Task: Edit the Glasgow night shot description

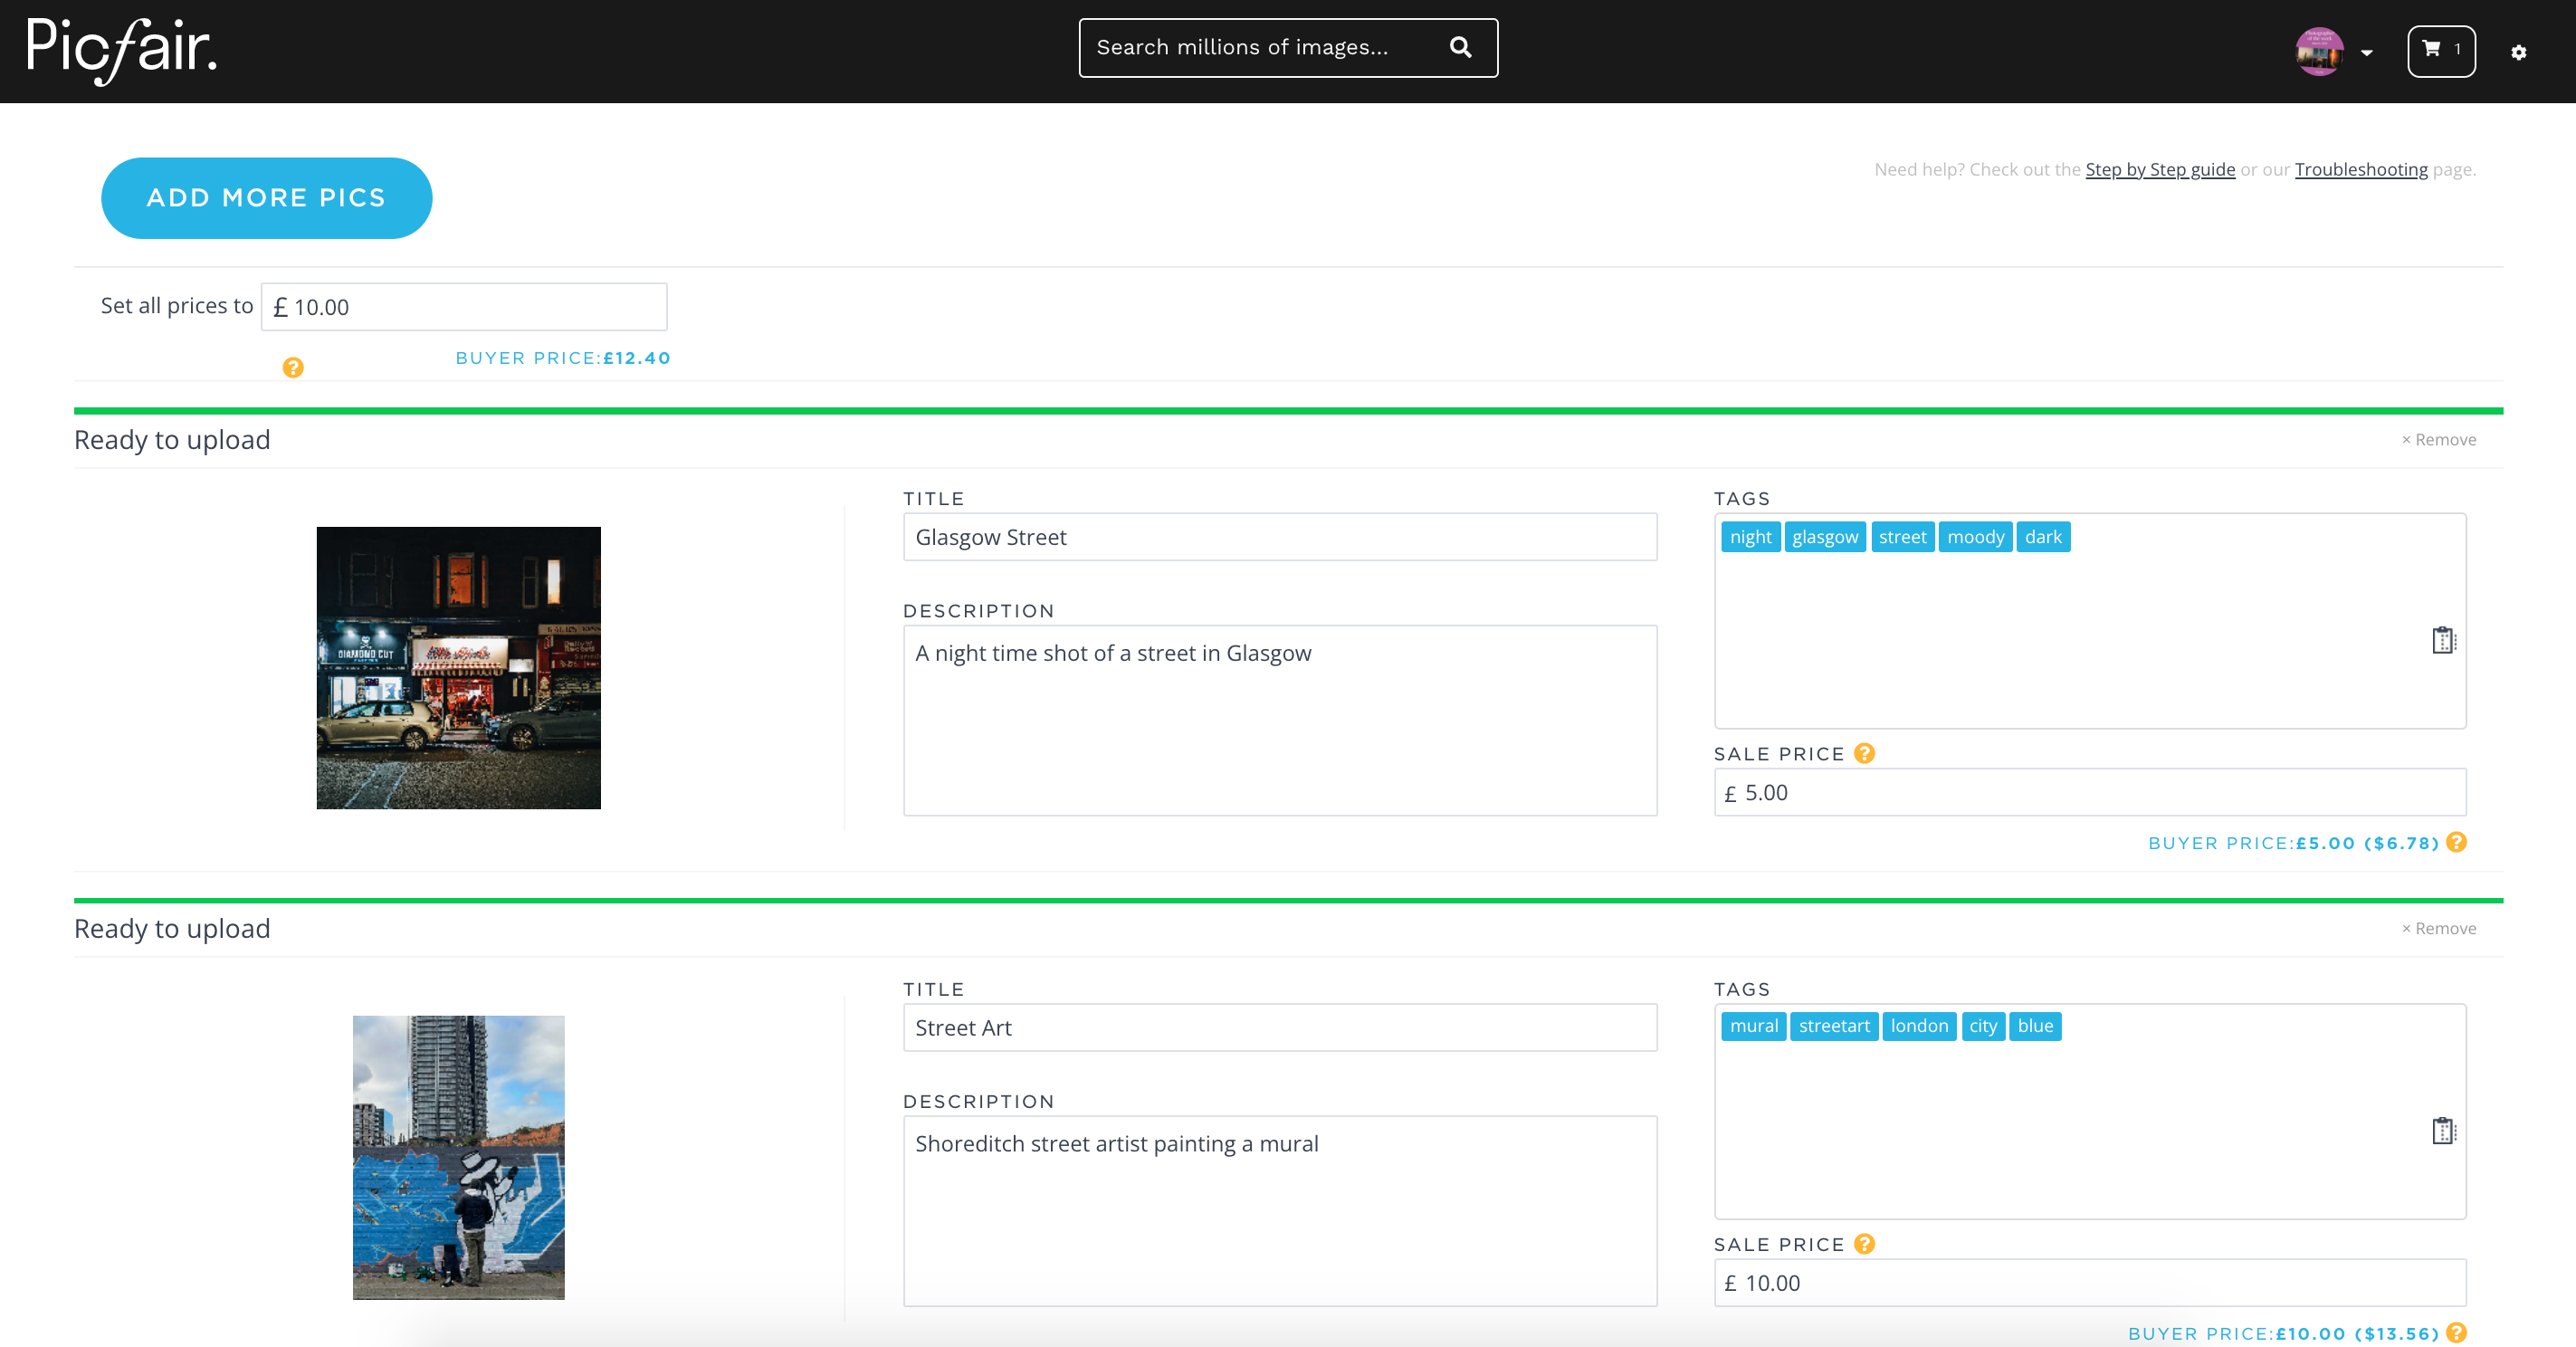Action: 1279,720
